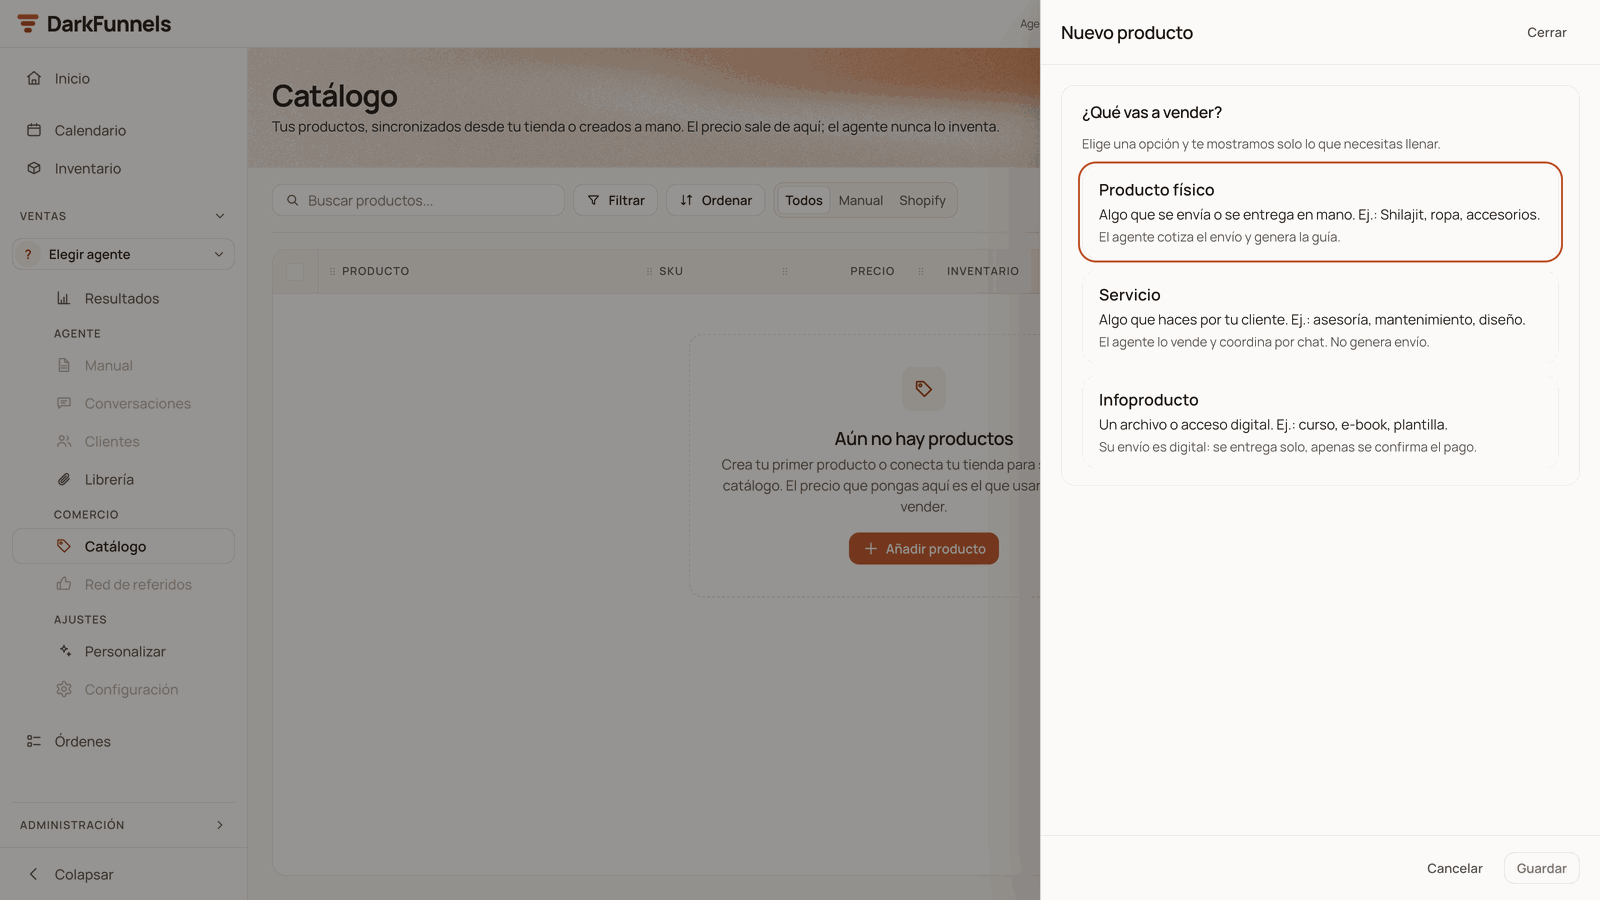Click the Órdenes list icon
The height and width of the screenshot is (900, 1600).
point(34,741)
